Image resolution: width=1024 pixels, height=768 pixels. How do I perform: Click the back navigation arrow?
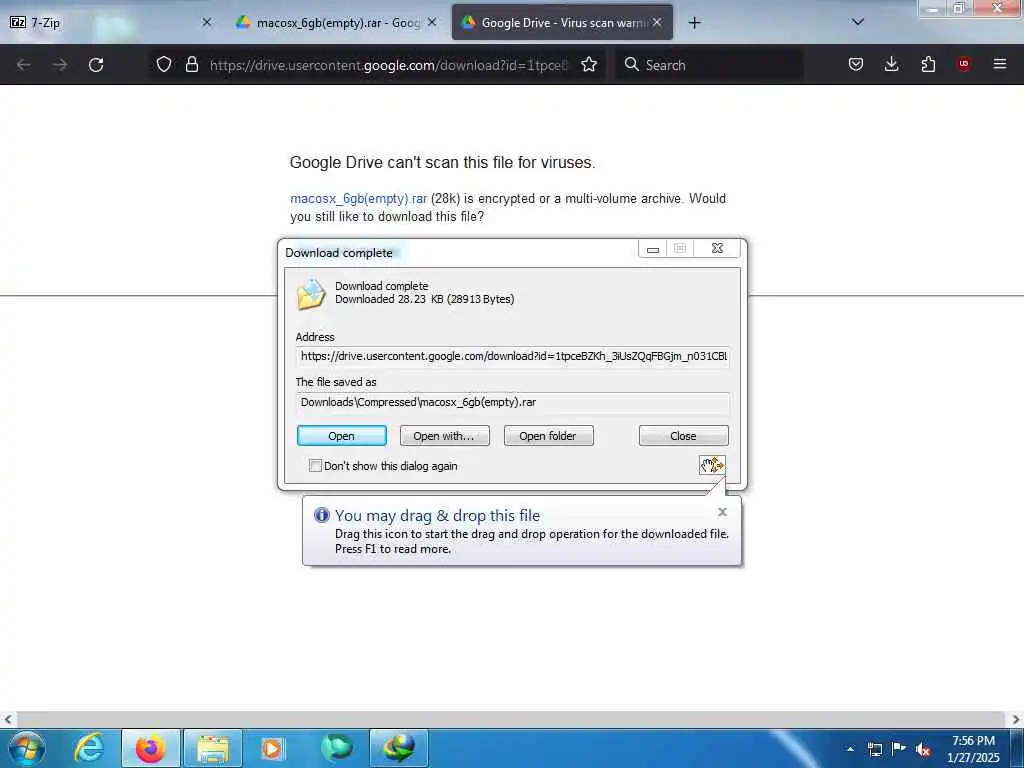tap(24, 65)
